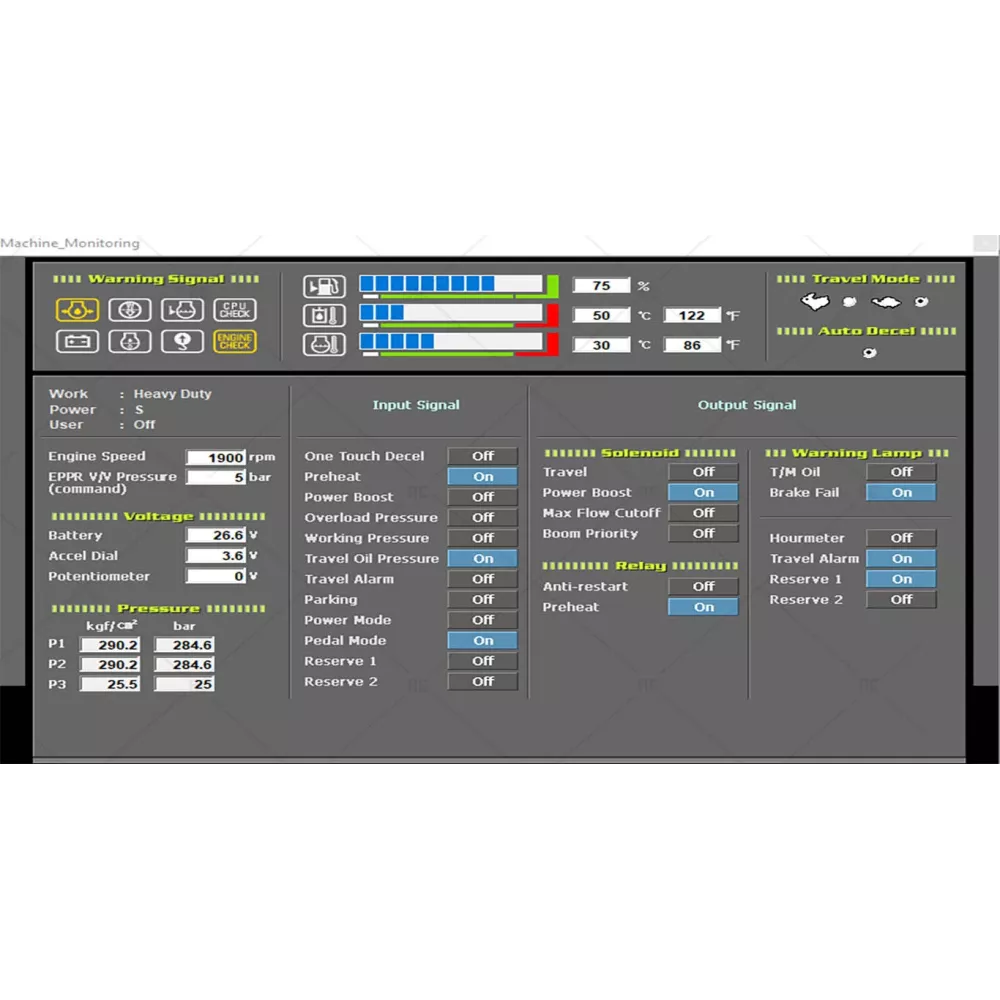
Task: Click the fuel level gauge icon
Action: pyautogui.click(x=324, y=286)
